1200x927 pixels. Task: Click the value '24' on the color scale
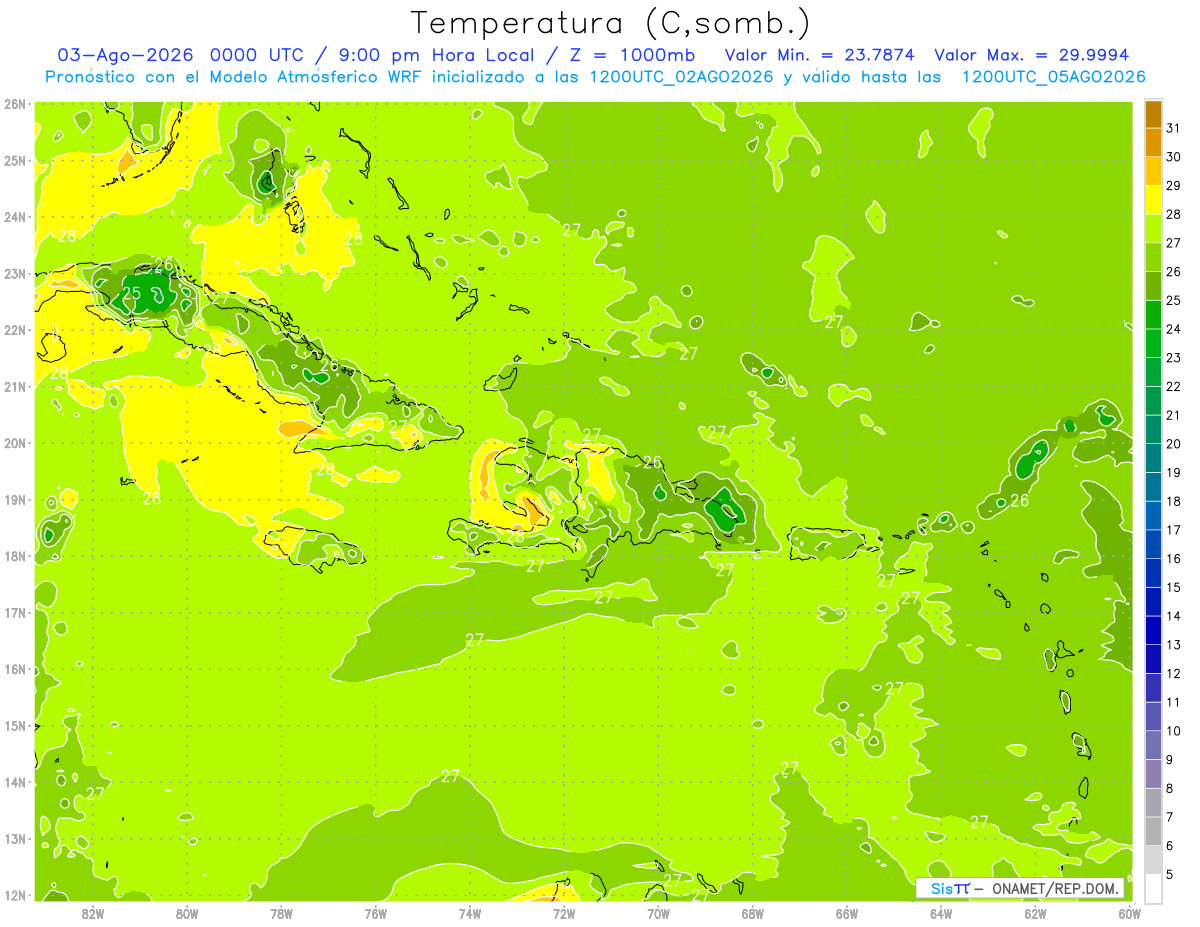coord(1174,329)
